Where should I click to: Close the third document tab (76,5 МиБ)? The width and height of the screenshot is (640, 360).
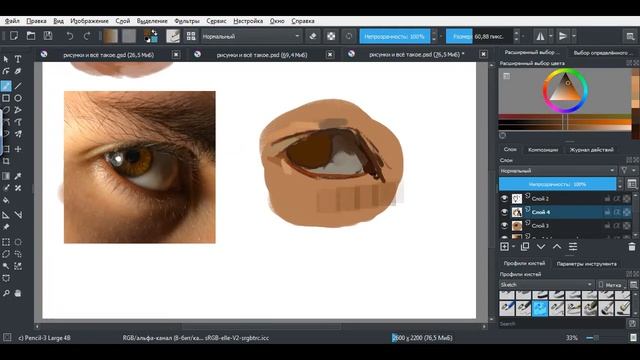tap(483, 54)
